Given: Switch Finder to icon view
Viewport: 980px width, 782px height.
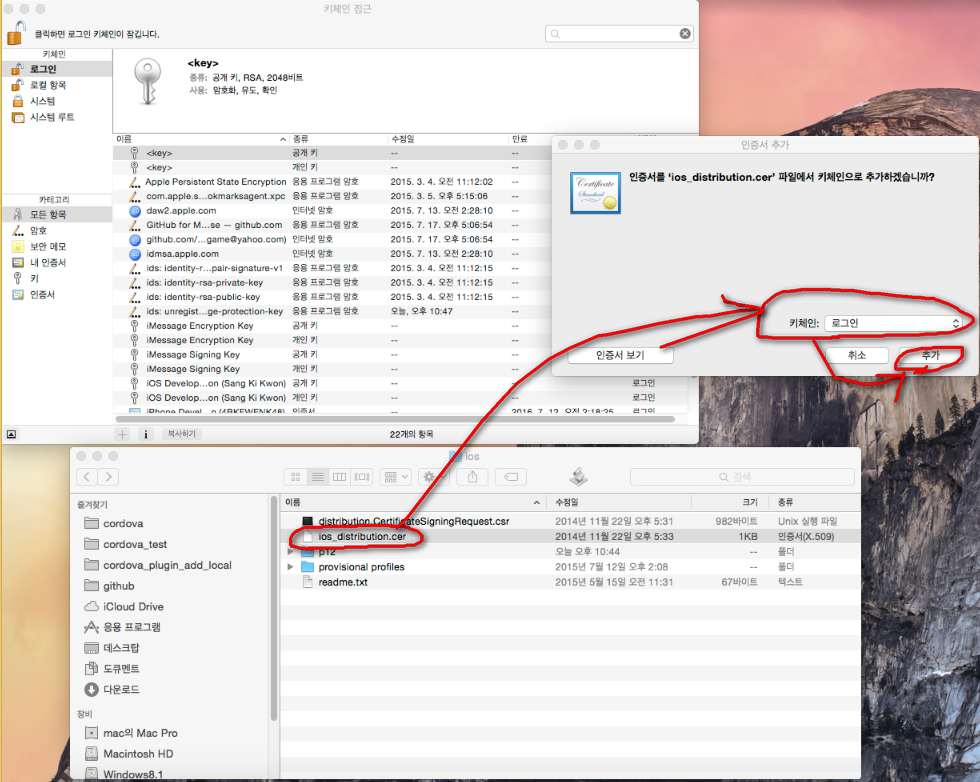Looking at the screenshot, I should 296,477.
